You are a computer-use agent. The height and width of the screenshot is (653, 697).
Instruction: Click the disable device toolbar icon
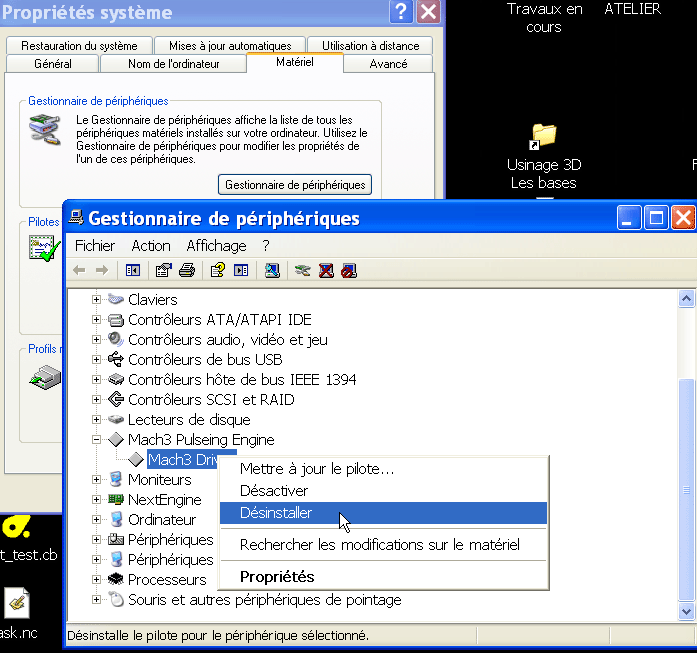[x=349, y=270]
